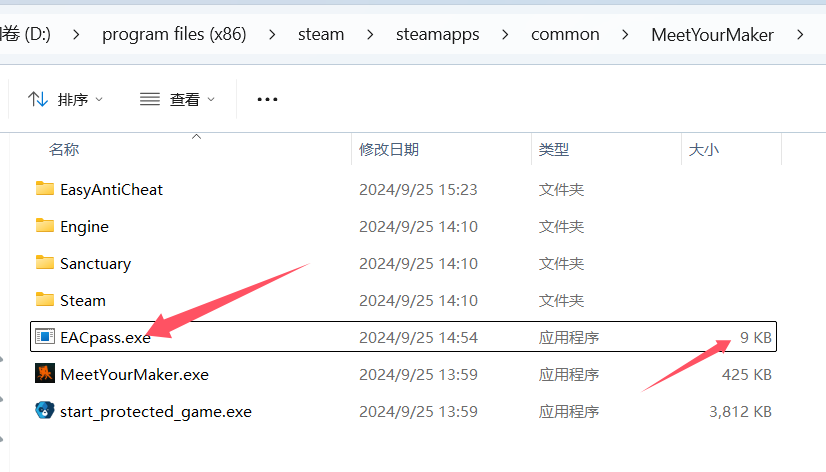Navigate to the steam breadcrumb
826x472 pixels.
[321, 35]
